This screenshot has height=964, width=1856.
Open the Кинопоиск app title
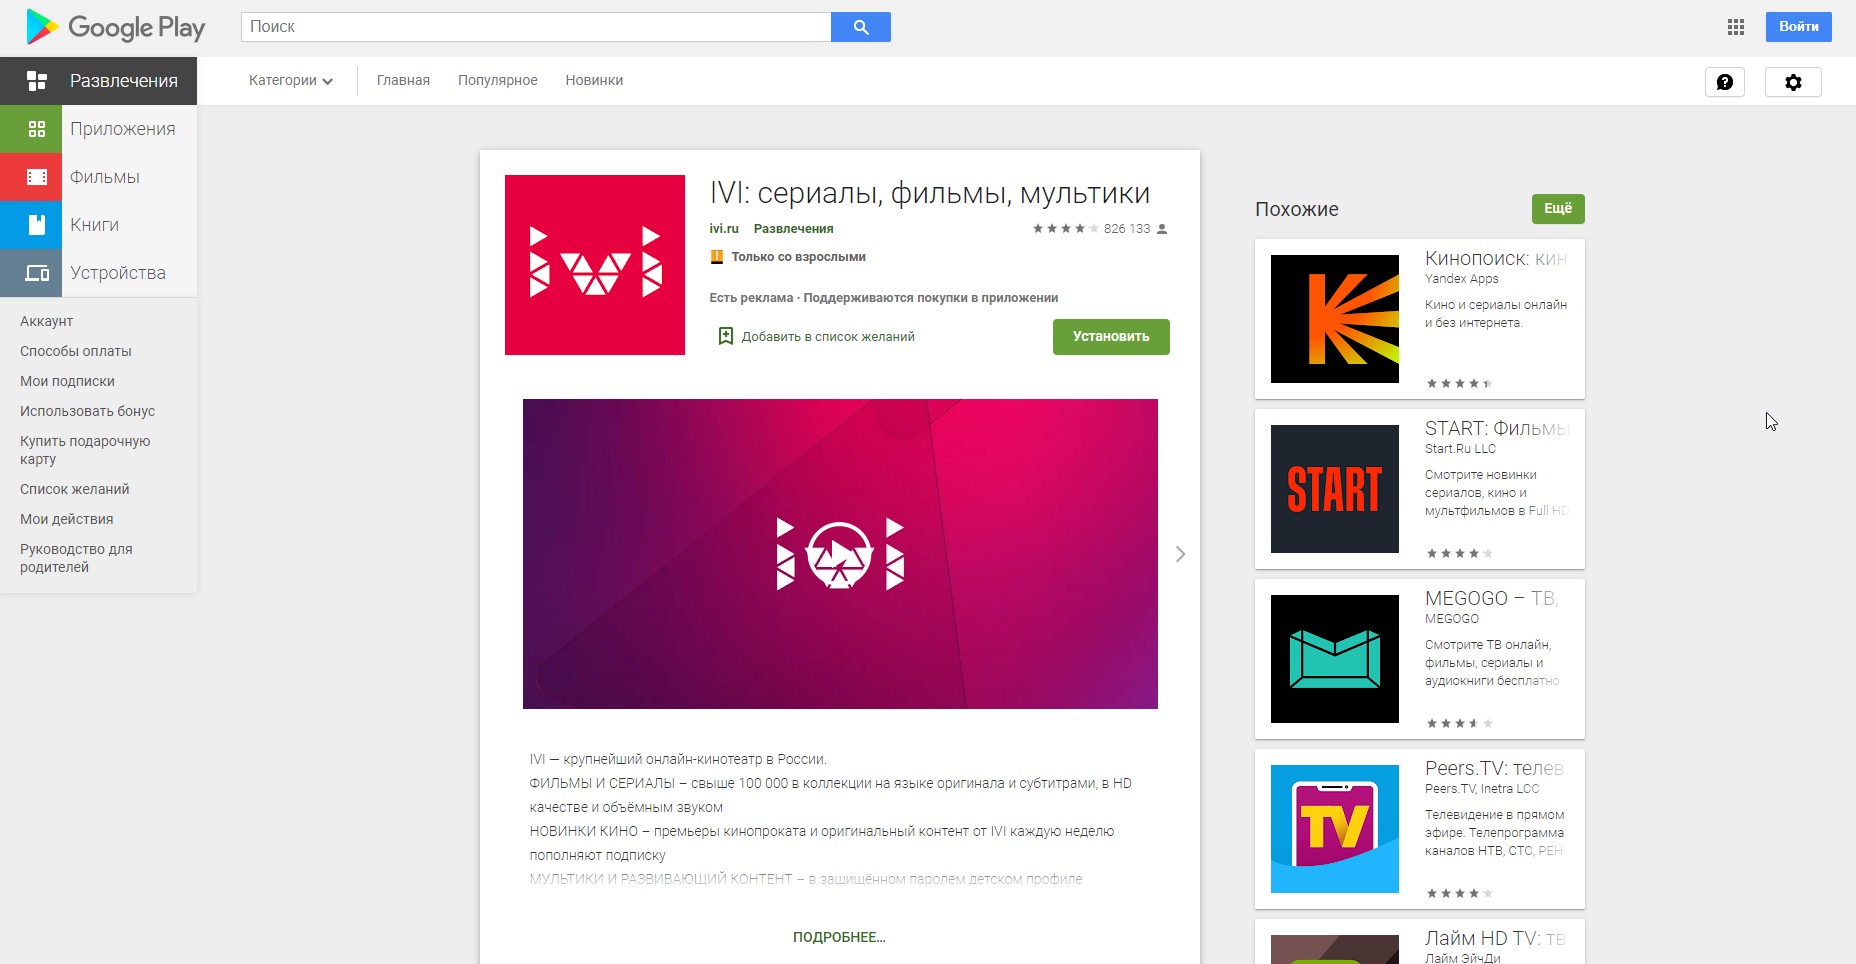coord(1496,259)
